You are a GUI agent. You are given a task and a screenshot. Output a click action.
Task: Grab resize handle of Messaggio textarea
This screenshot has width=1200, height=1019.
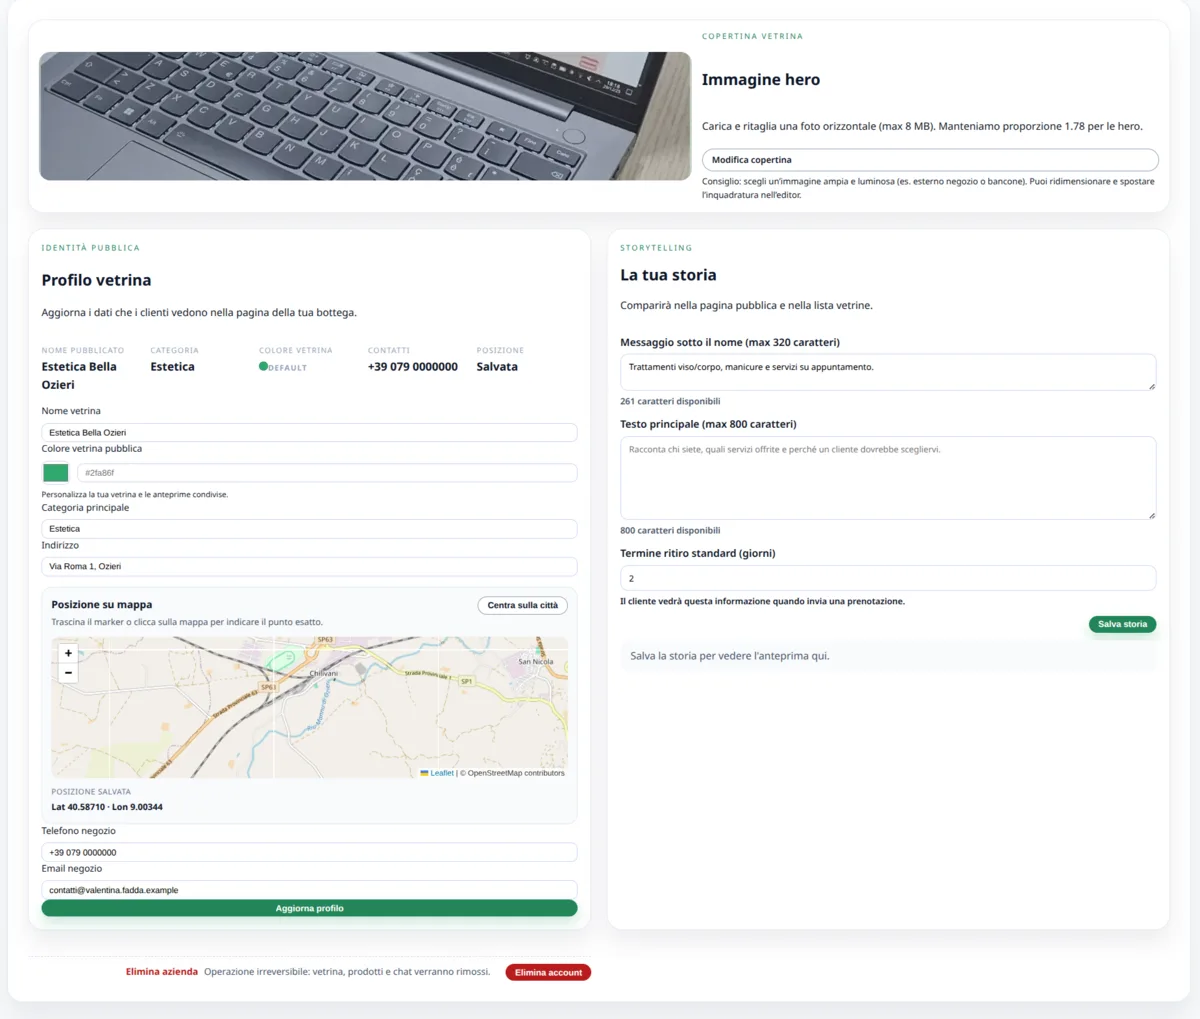click(x=1151, y=385)
